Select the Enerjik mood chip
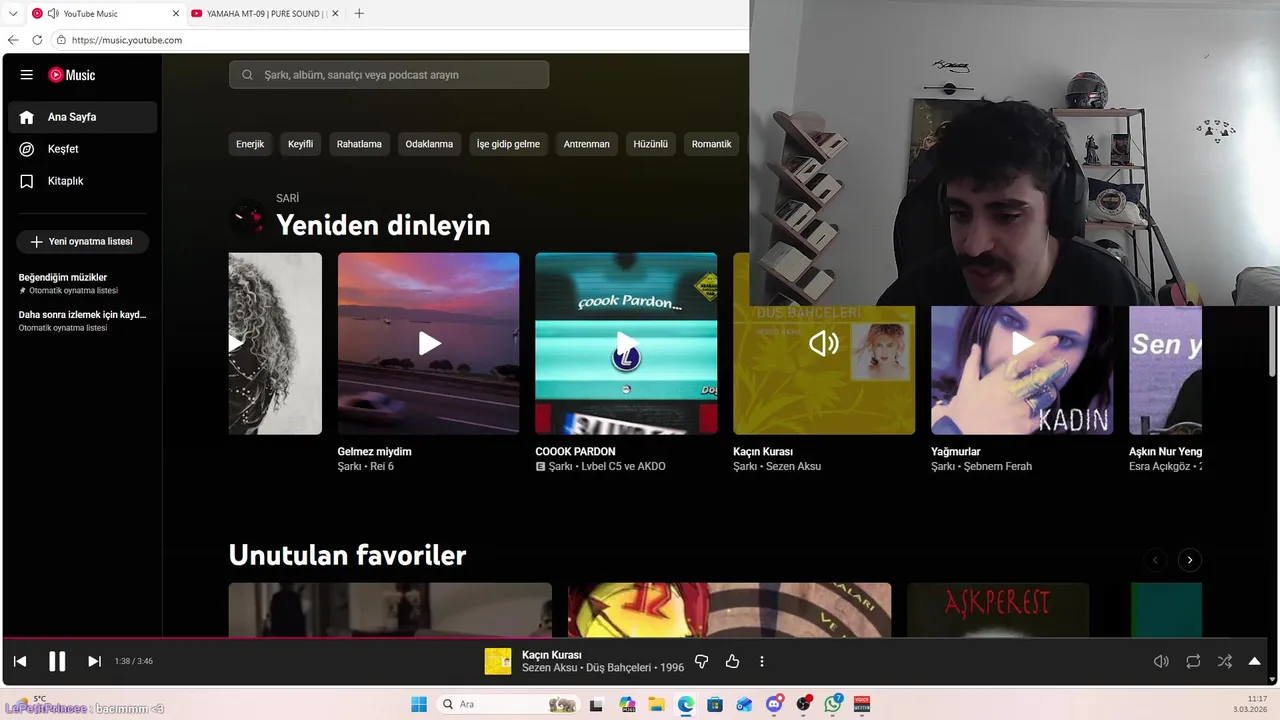Viewport: 1280px width, 720px height. [250, 144]
